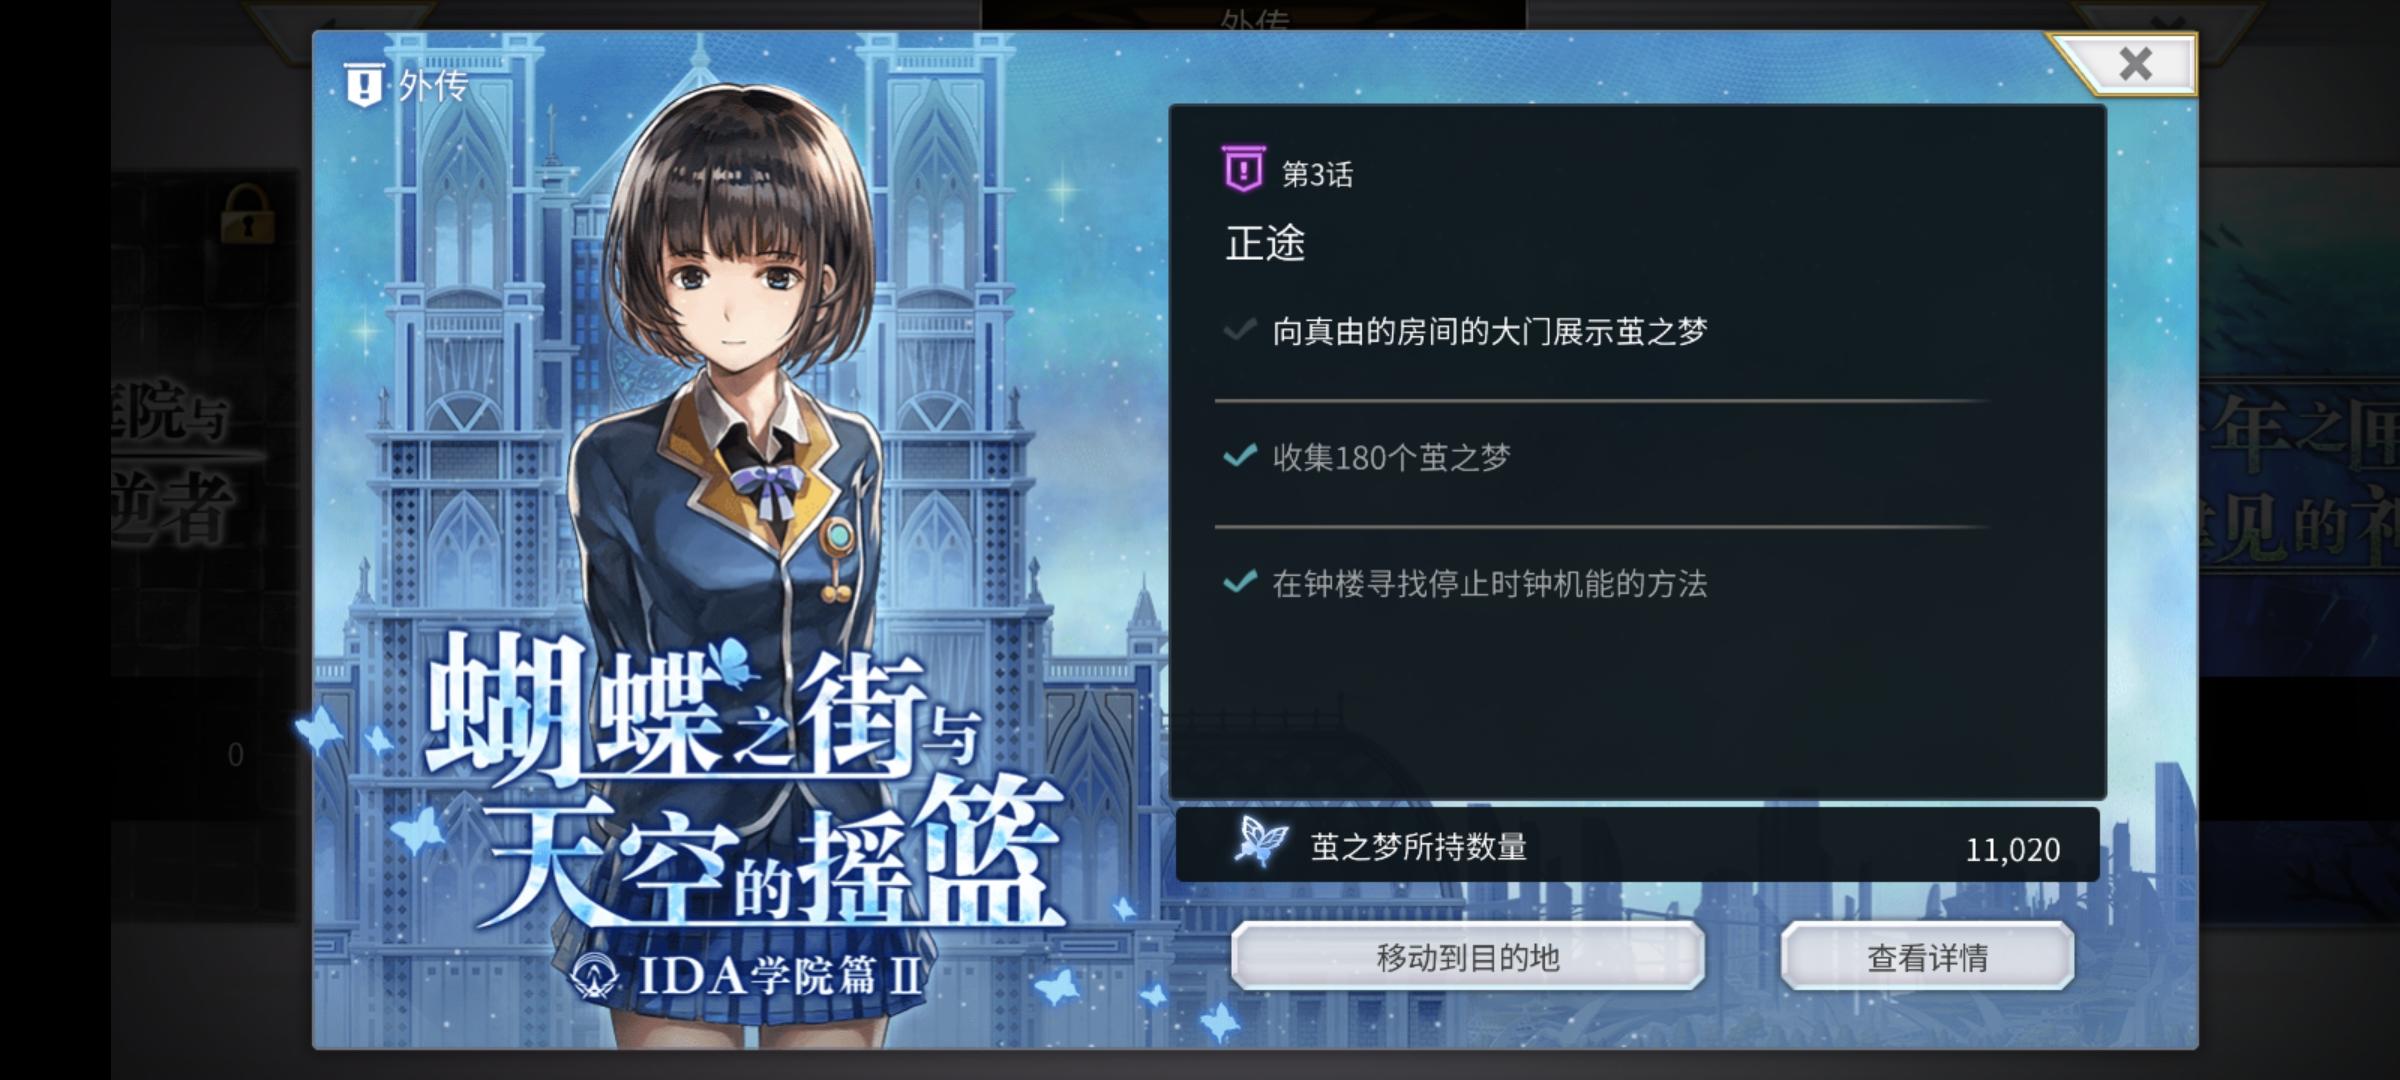
Task: Select the 第3话 chapter label
Action: click(x=1317, y=174)
